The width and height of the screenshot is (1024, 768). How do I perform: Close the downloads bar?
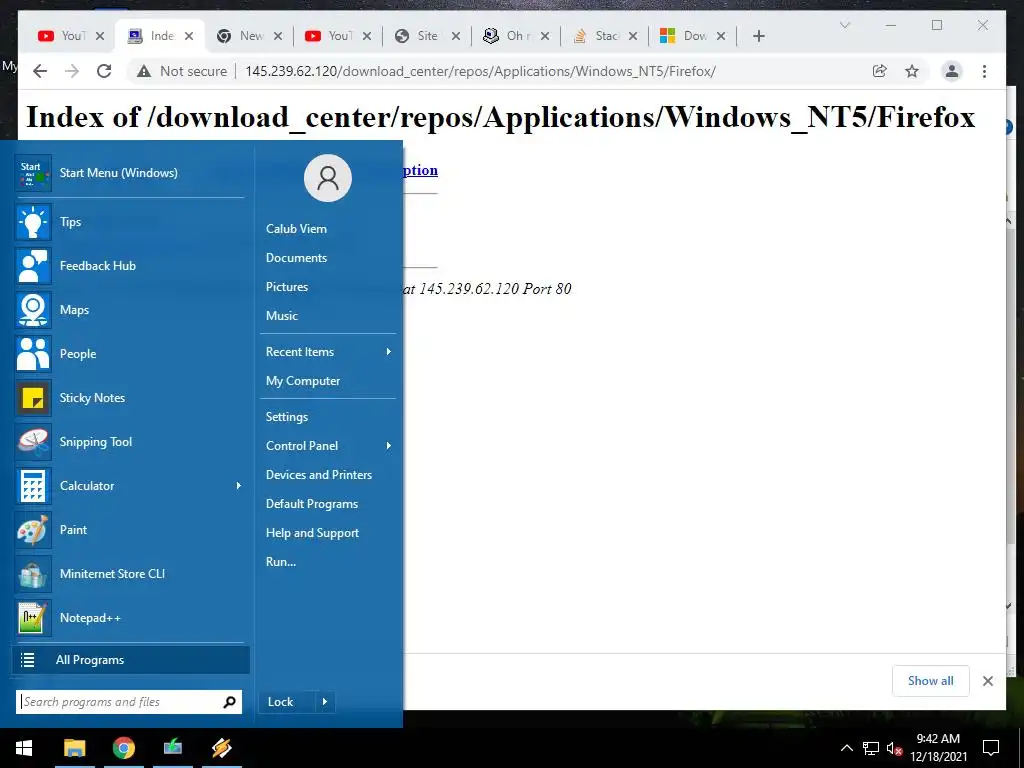click(x=987, y=681)
